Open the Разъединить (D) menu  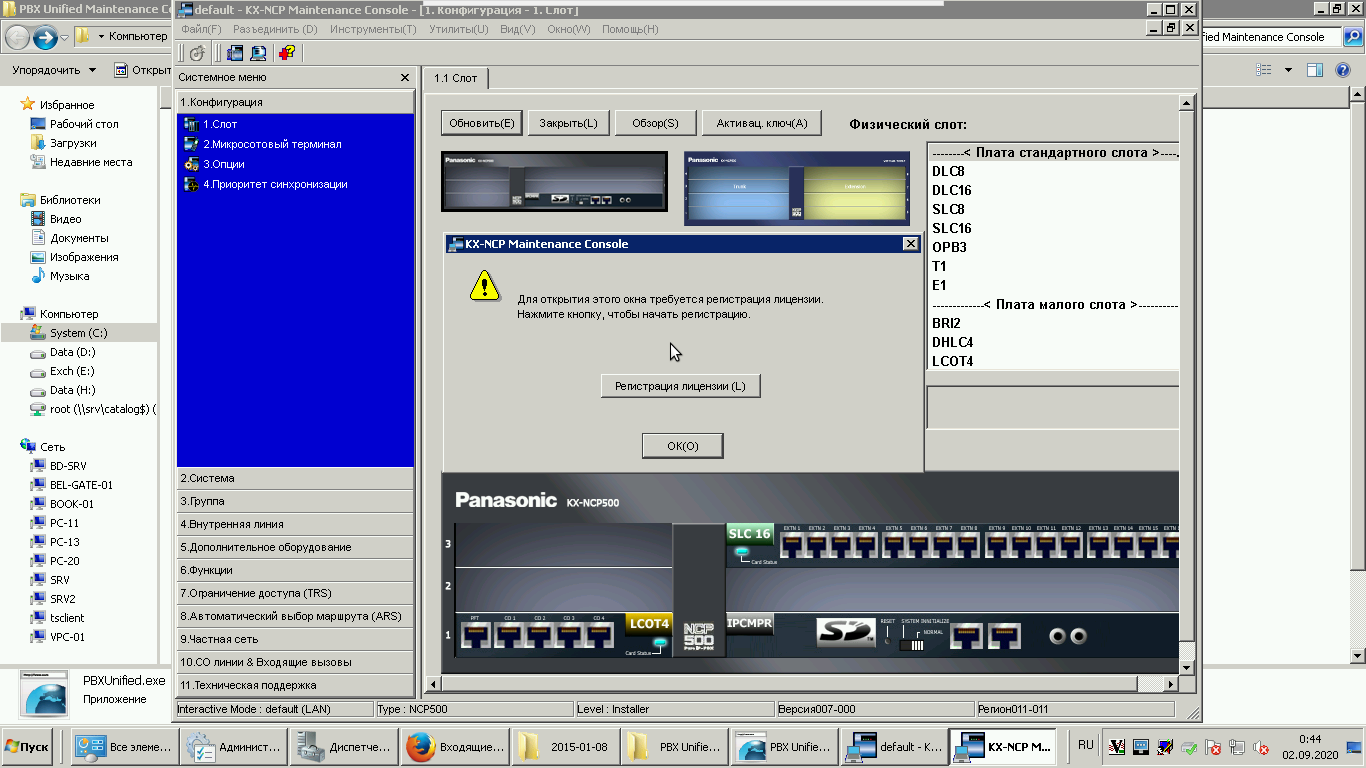coord(275,29)
